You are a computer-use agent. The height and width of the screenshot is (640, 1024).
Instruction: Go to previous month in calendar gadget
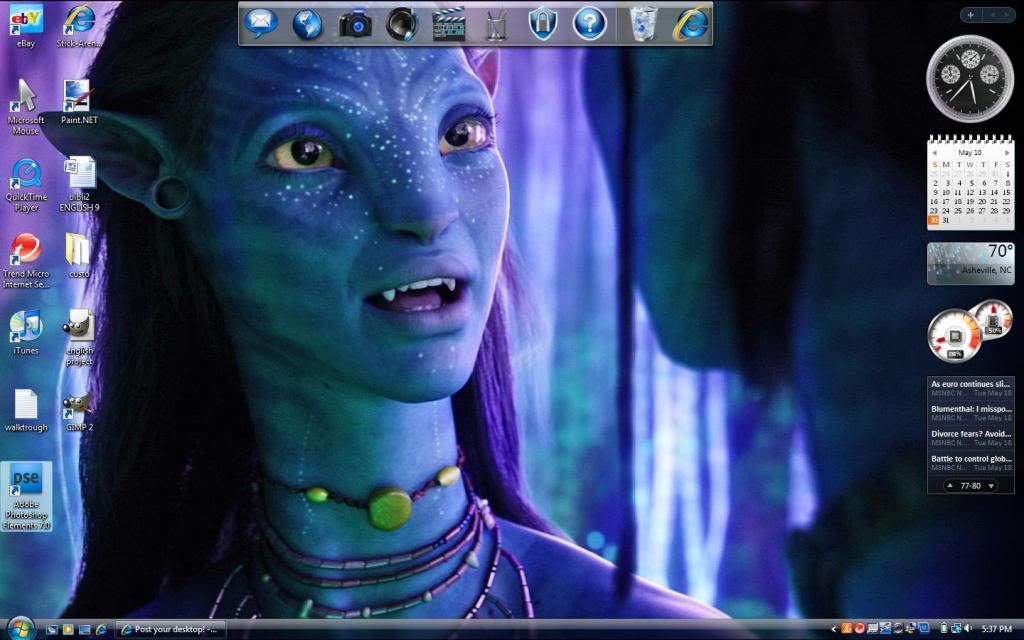[934, 153]
